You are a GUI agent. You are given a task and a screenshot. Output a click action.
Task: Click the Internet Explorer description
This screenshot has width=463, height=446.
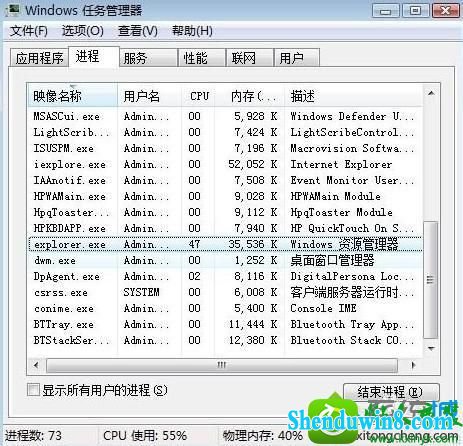click(341, 164)
